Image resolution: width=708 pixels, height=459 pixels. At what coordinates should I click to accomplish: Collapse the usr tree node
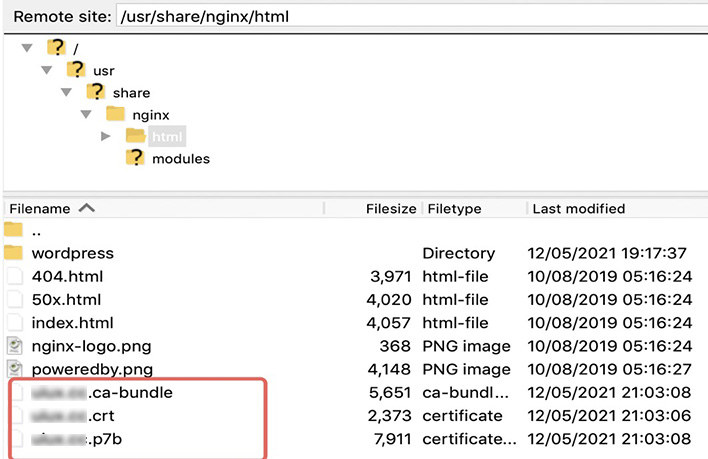click(x=47, y=70)
